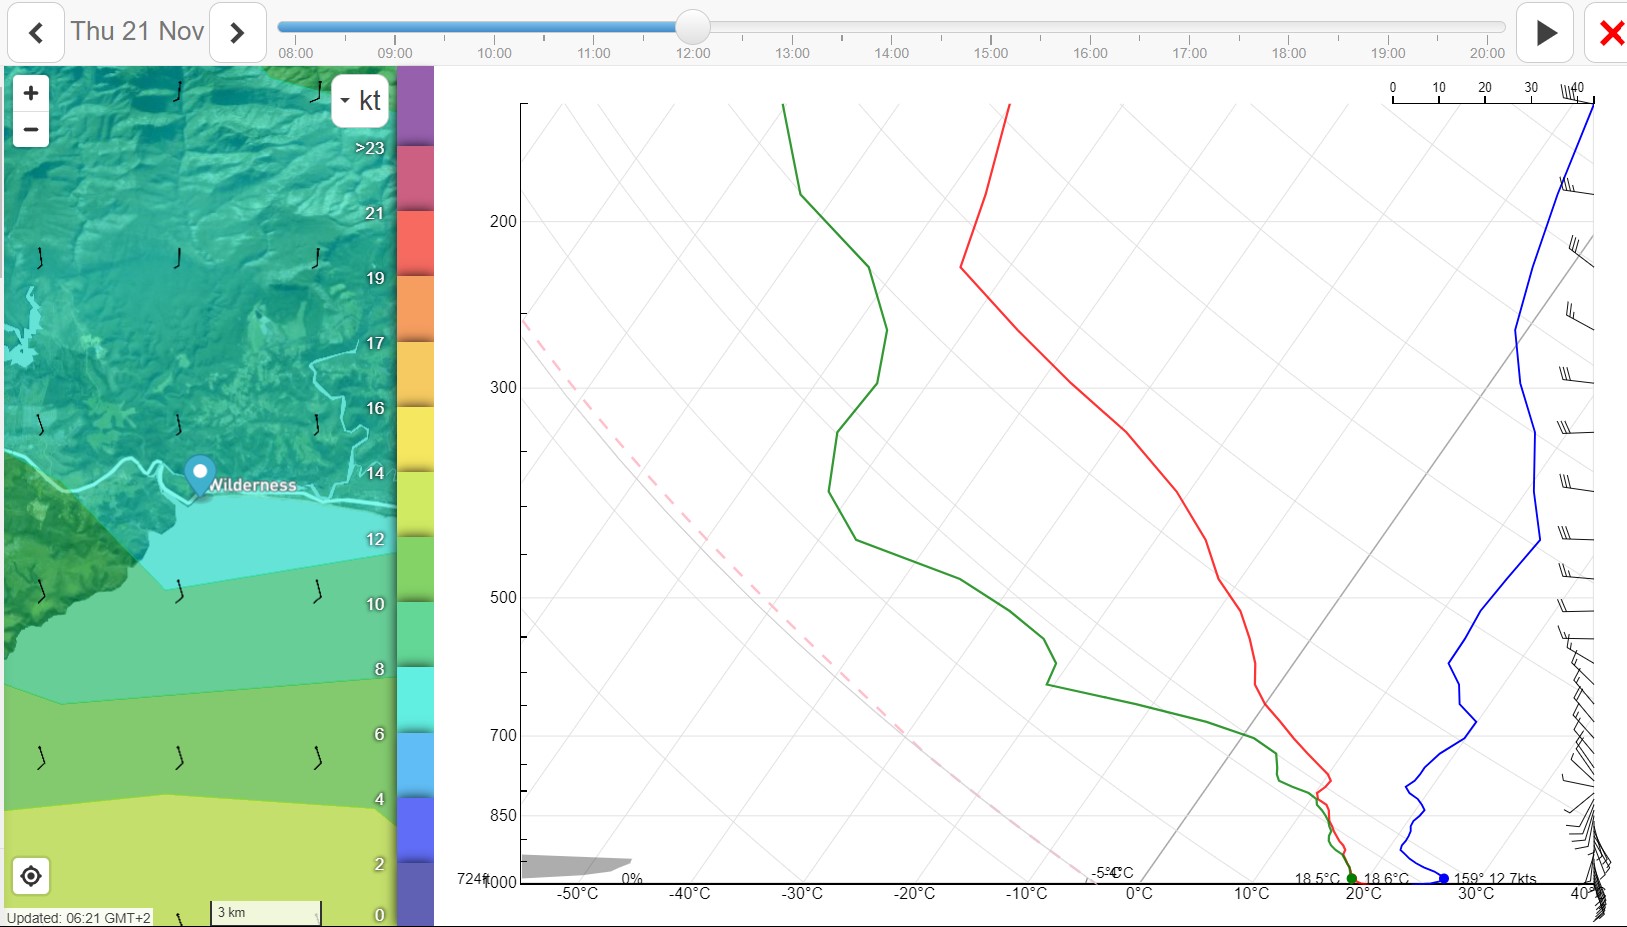
Task: Click the 17 kt orange legend swatch
Action: [x=416, y=308]
